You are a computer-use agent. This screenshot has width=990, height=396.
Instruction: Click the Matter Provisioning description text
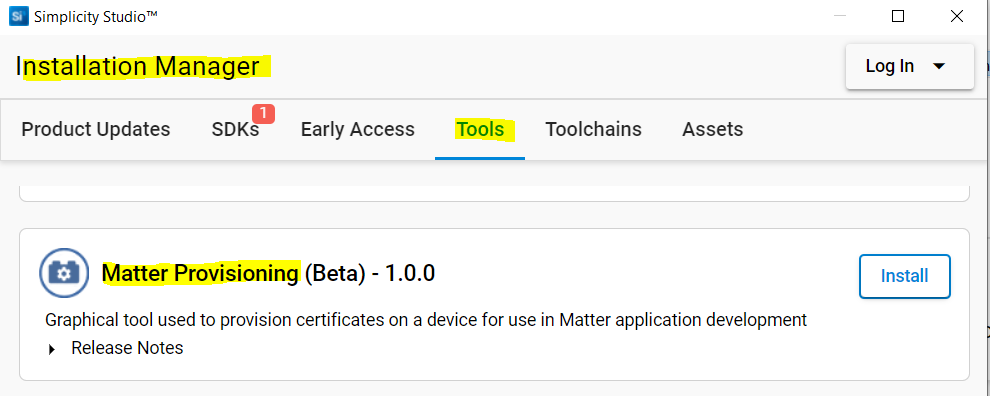pyautogui.click(x=426, y=320)
